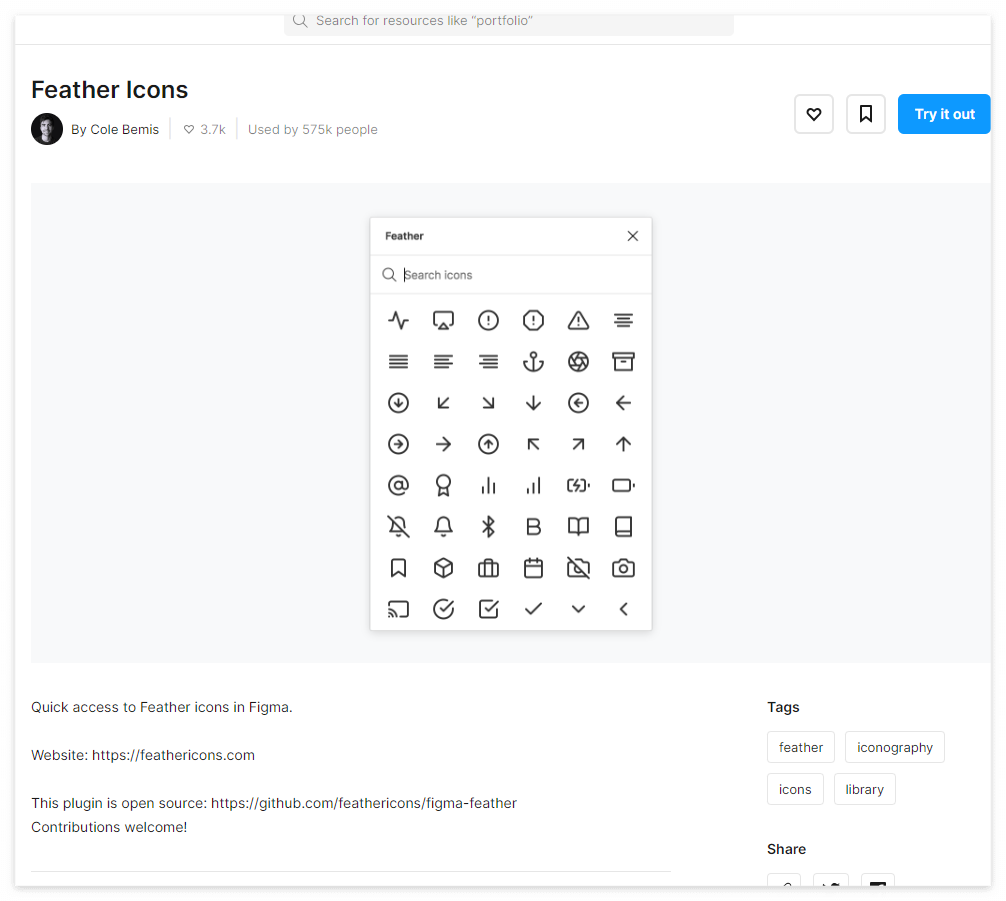Select the briefcase icon
This screenshot has width=1006, height=901.
tap(488, 568)
